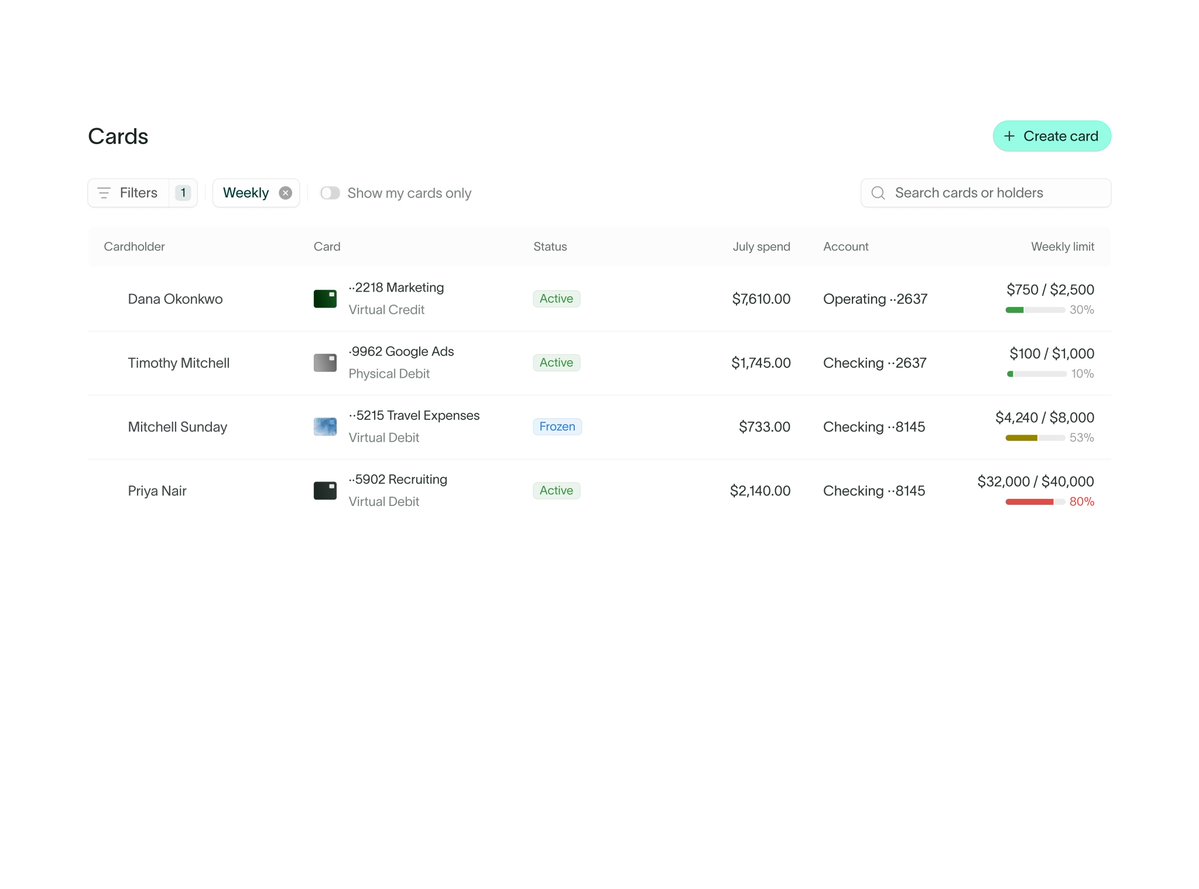Click the filter lines icon in Filters
Viewport: 1199px width, 889px height.
coord(104,193)
